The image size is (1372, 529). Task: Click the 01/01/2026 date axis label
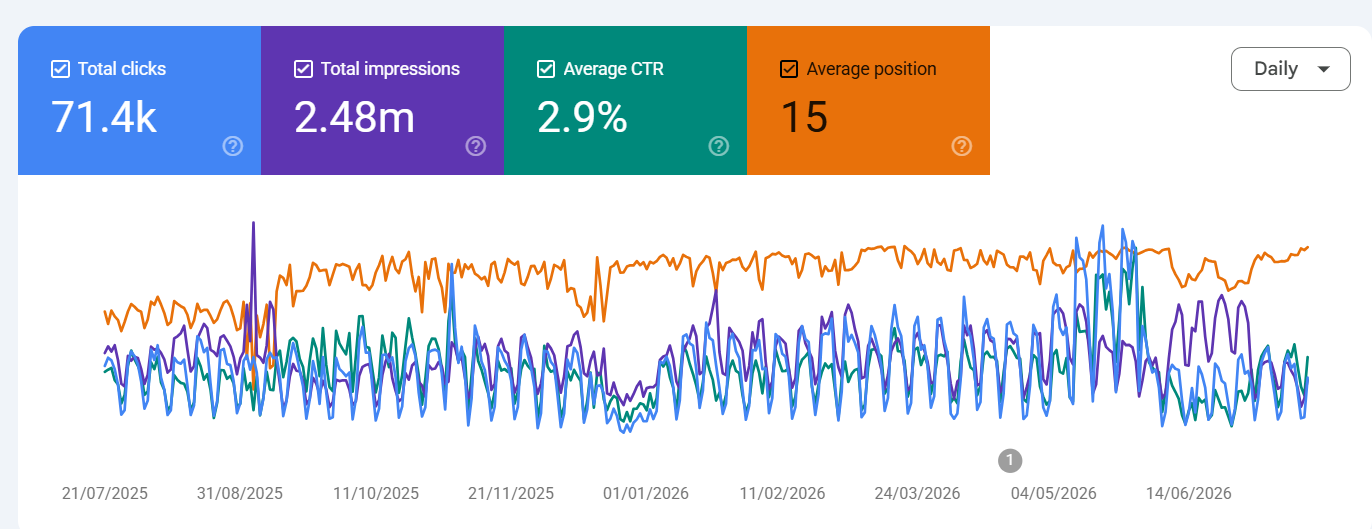tap(646, 494)
